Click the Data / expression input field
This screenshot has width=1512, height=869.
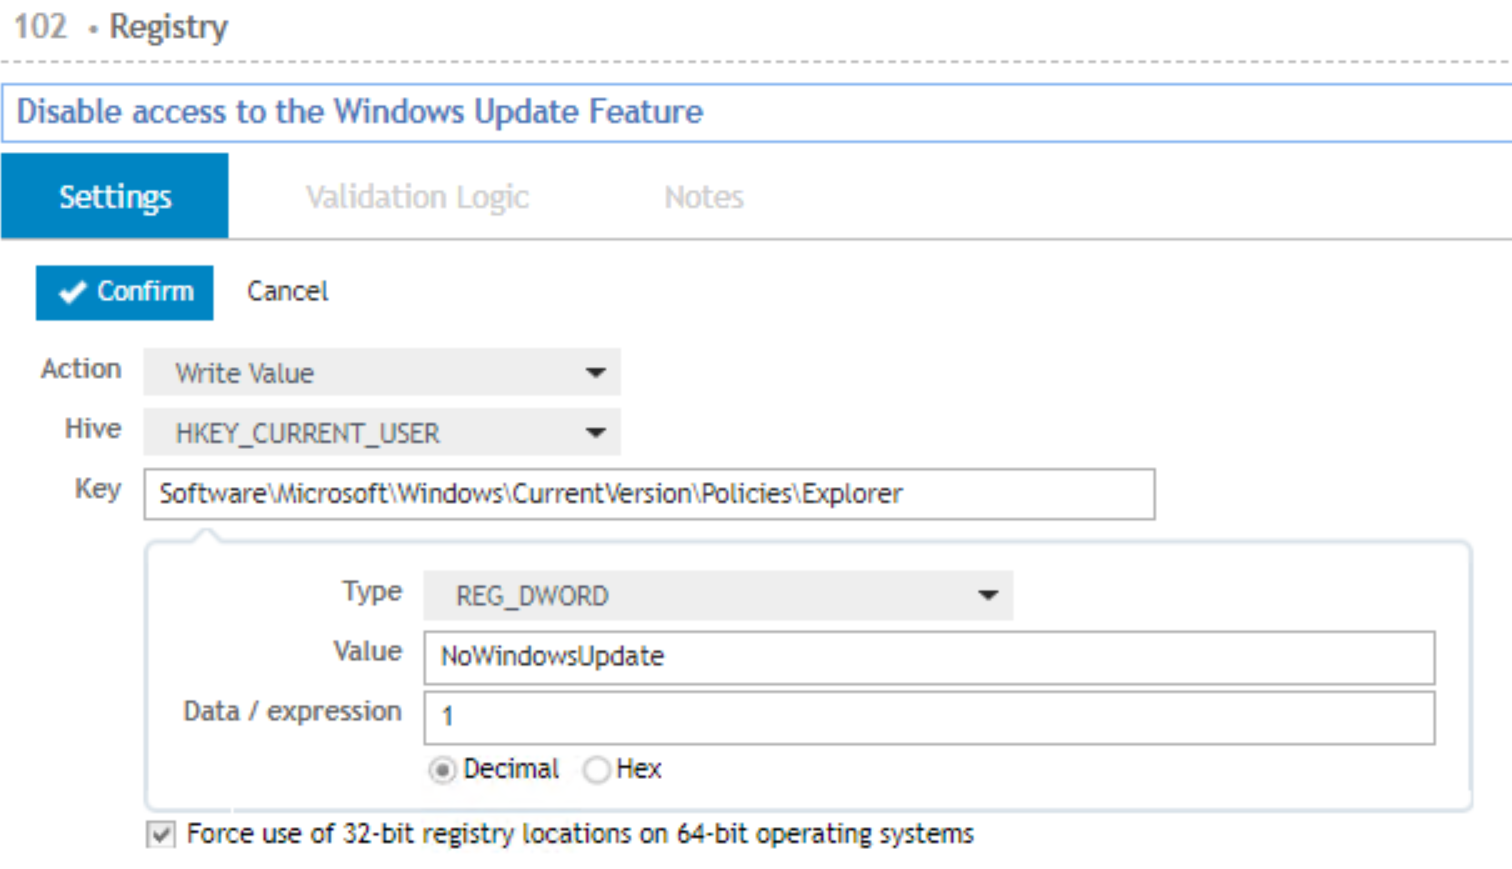pyautogui.click(x=928, y=717)
